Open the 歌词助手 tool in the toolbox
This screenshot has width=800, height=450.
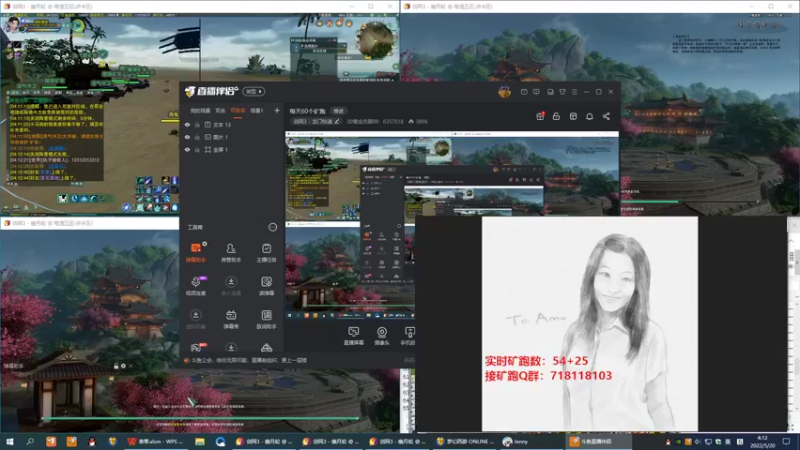pos(266,318)
